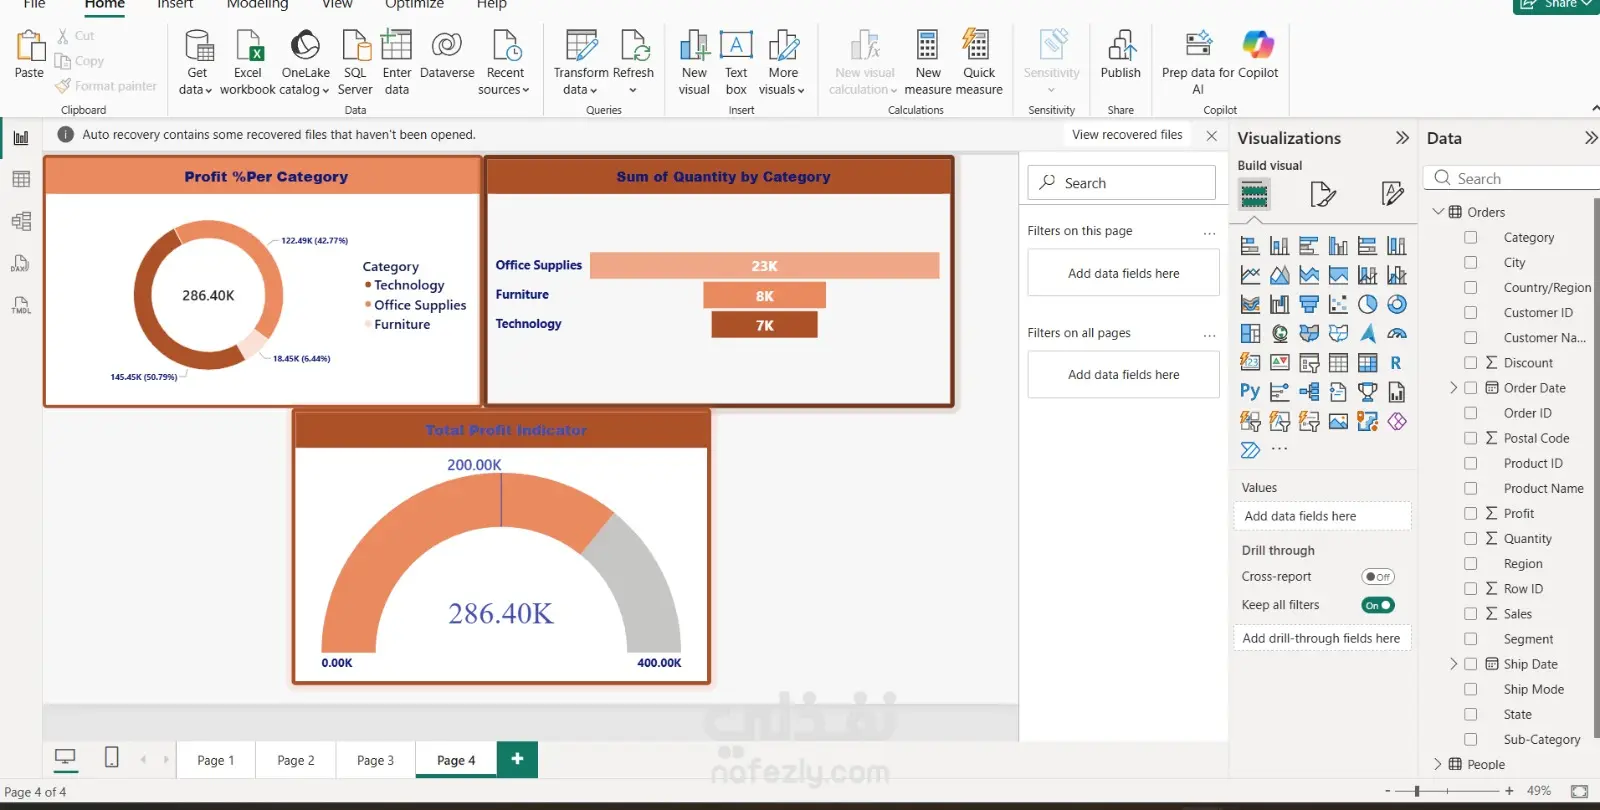Viewport: 1600px width, 810px height.
Task: Turn on the Cross-report toggle
Action: (1378, 577)
